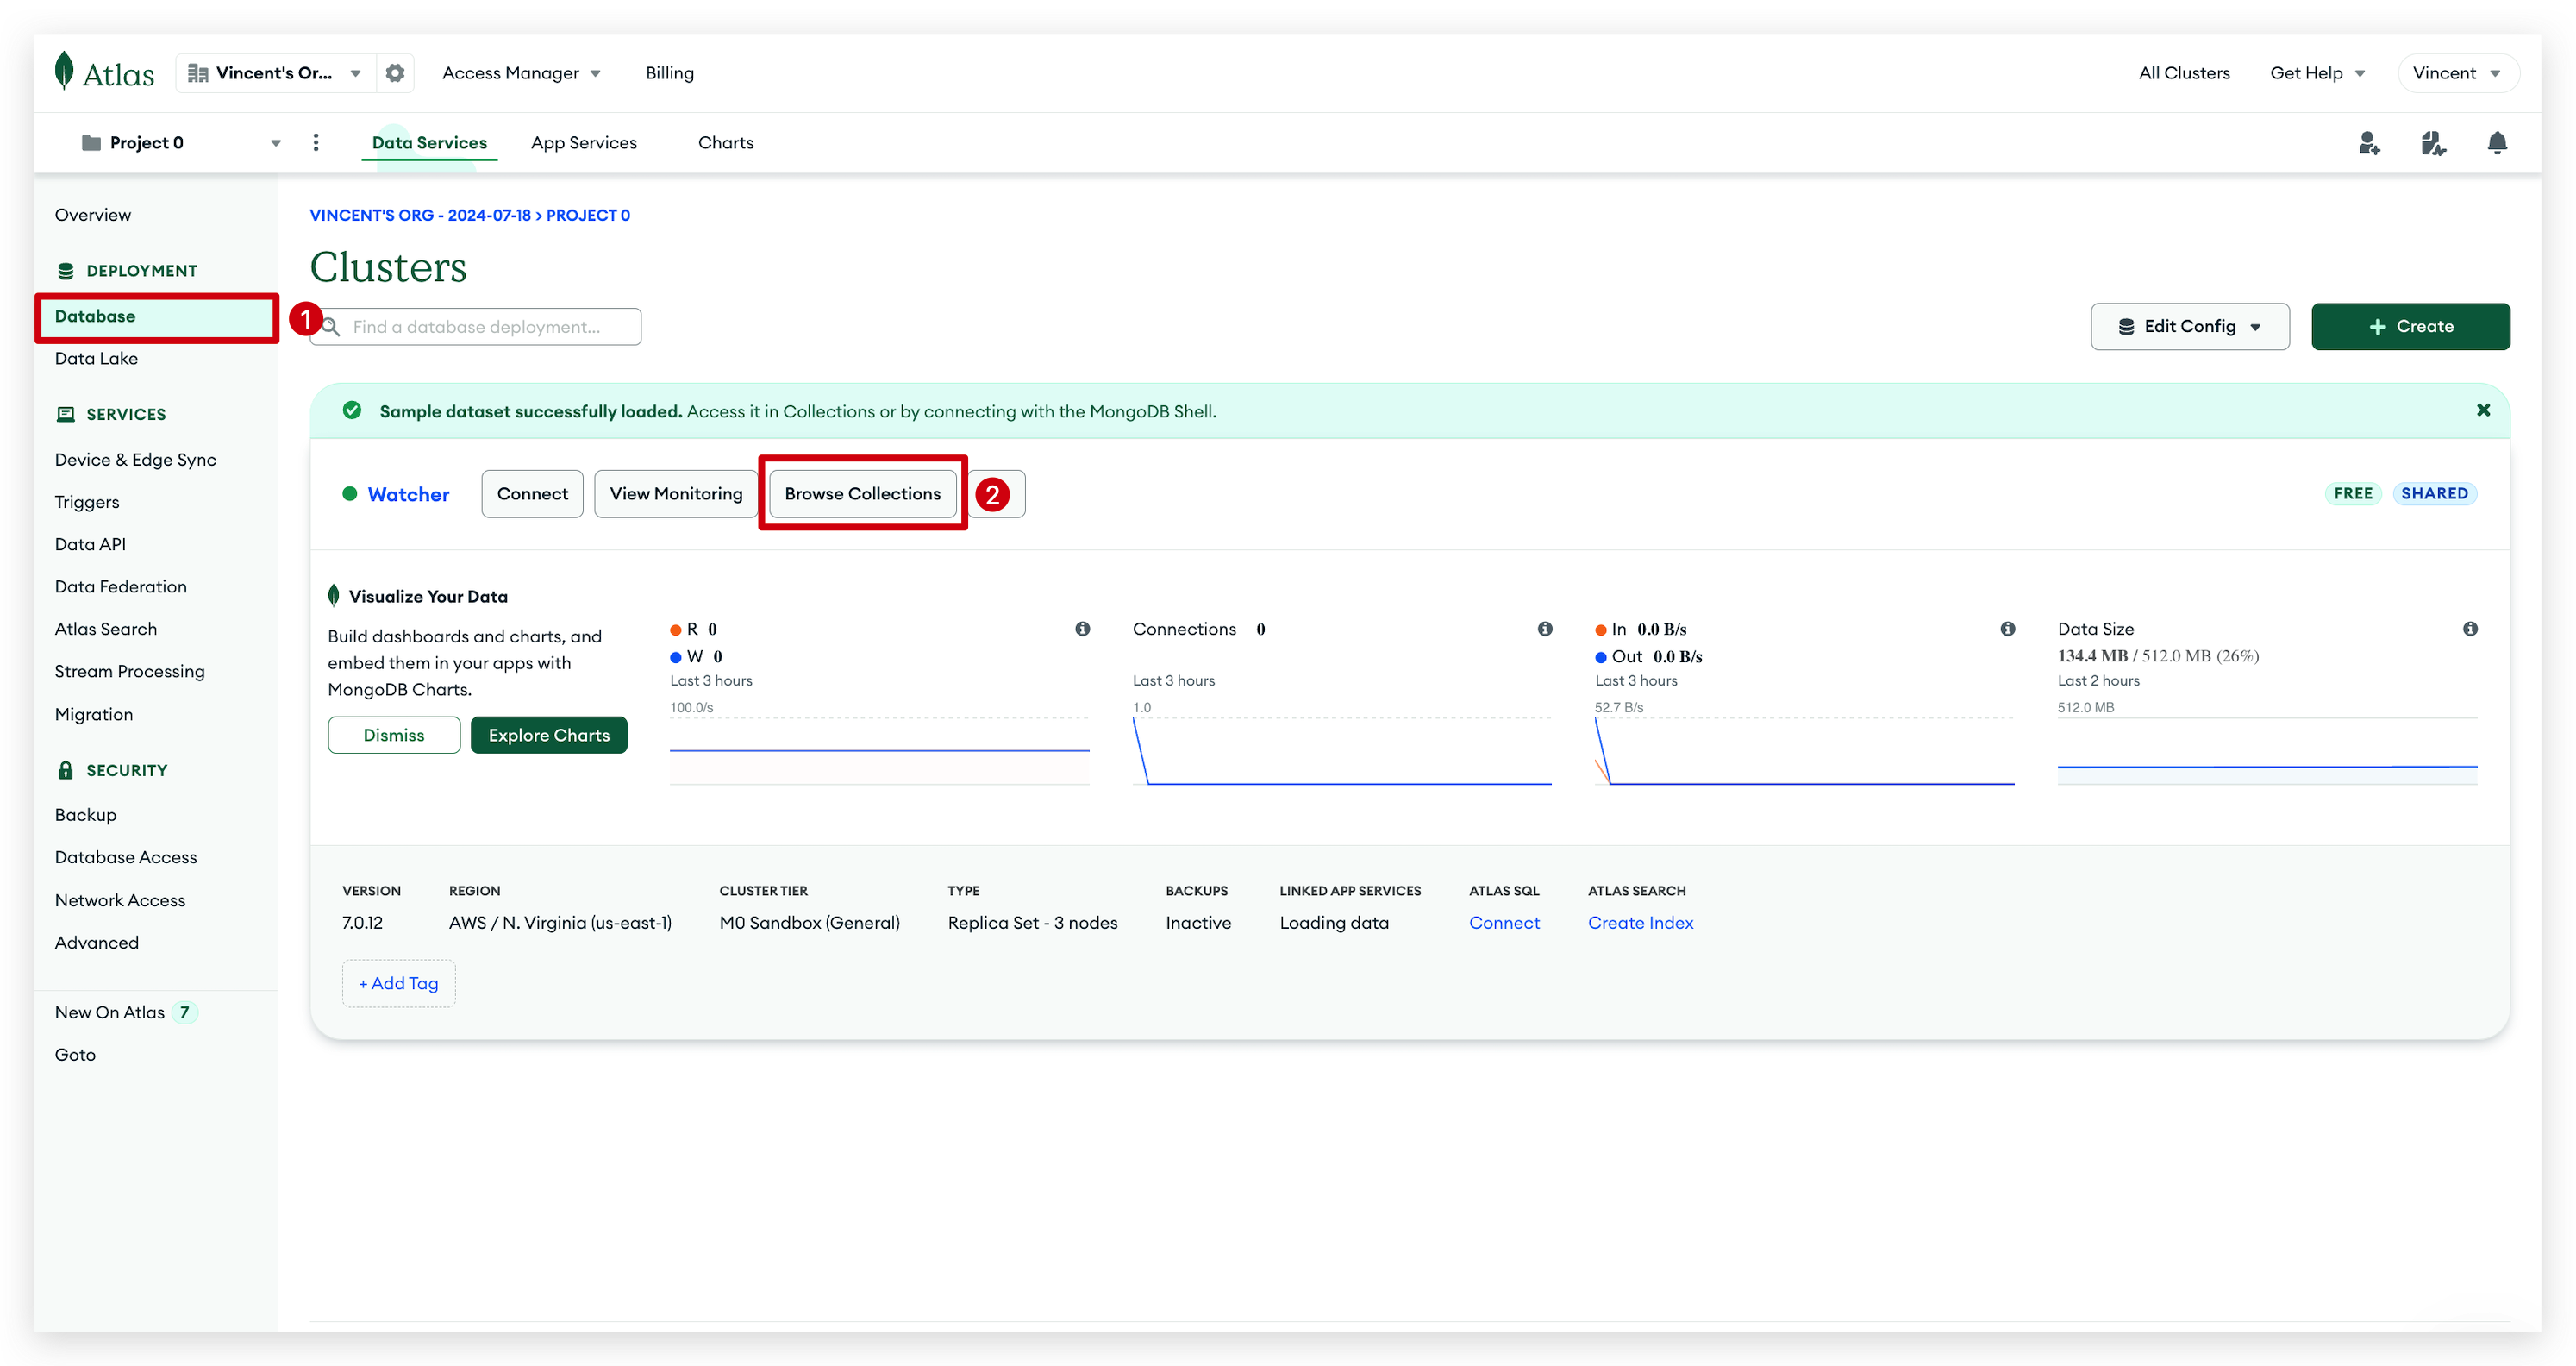Switch to the Data Services tab
The width and height of the screenshot is (2576, 1366).
(429, 142)
